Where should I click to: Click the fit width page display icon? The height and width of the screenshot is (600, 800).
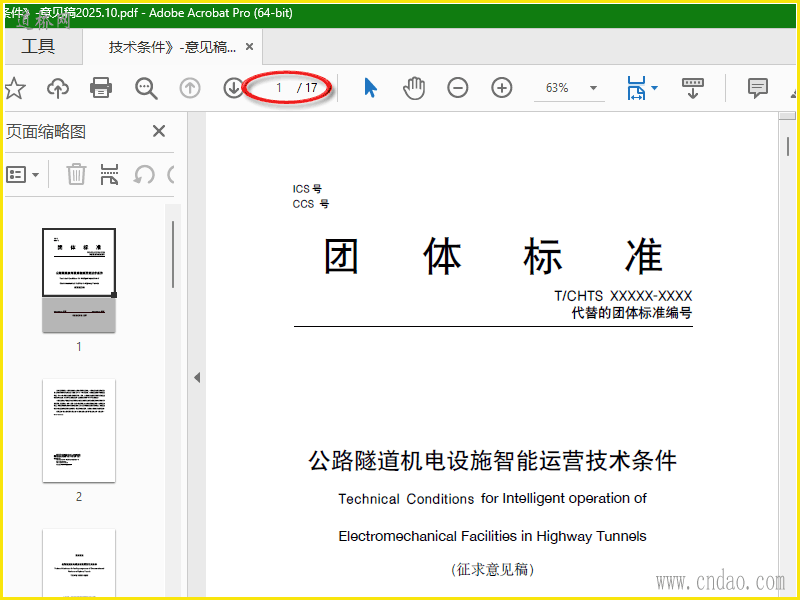point(636,88)
